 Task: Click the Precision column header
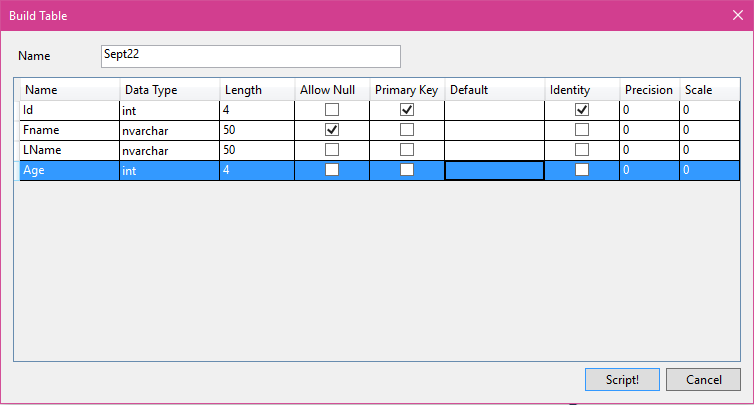[x=649, y=90]
